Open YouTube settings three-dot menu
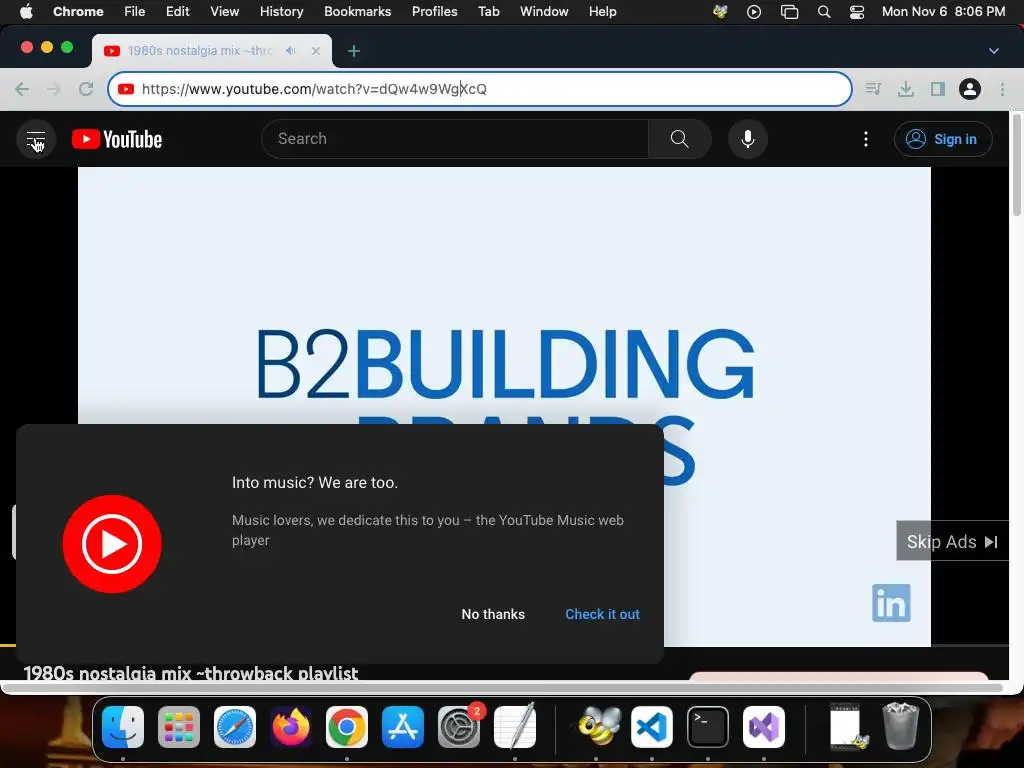Screen dimensions: 1024x768 (x=865, y=138)
